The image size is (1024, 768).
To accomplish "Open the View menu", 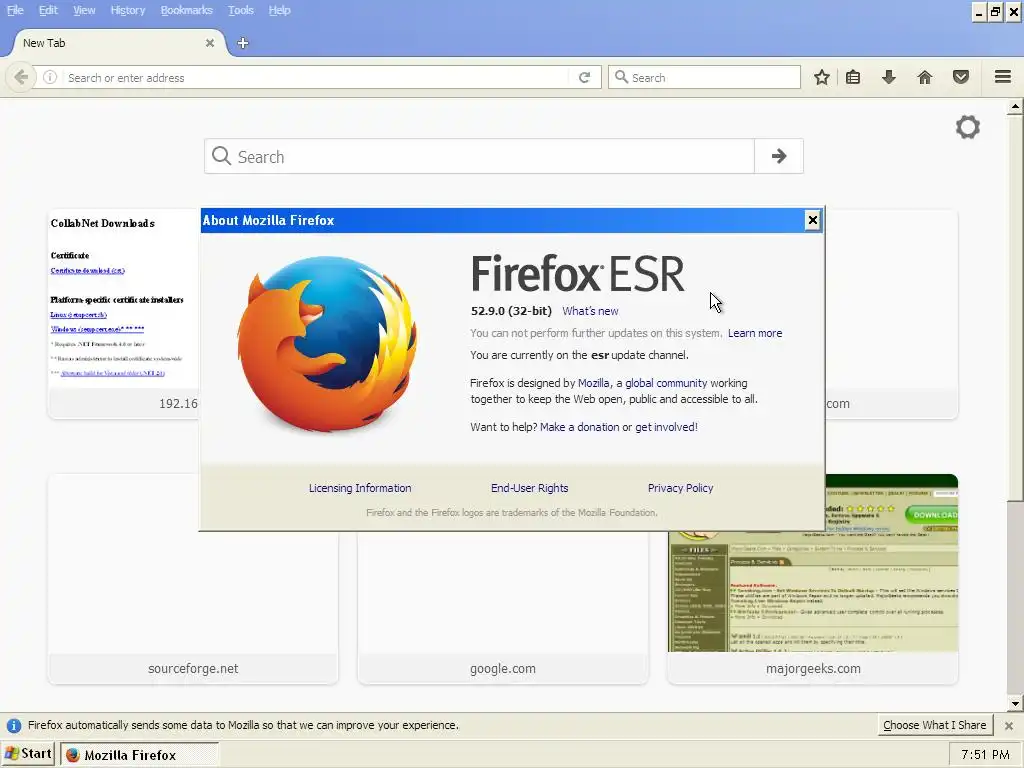I will click(x=84, y=10).
